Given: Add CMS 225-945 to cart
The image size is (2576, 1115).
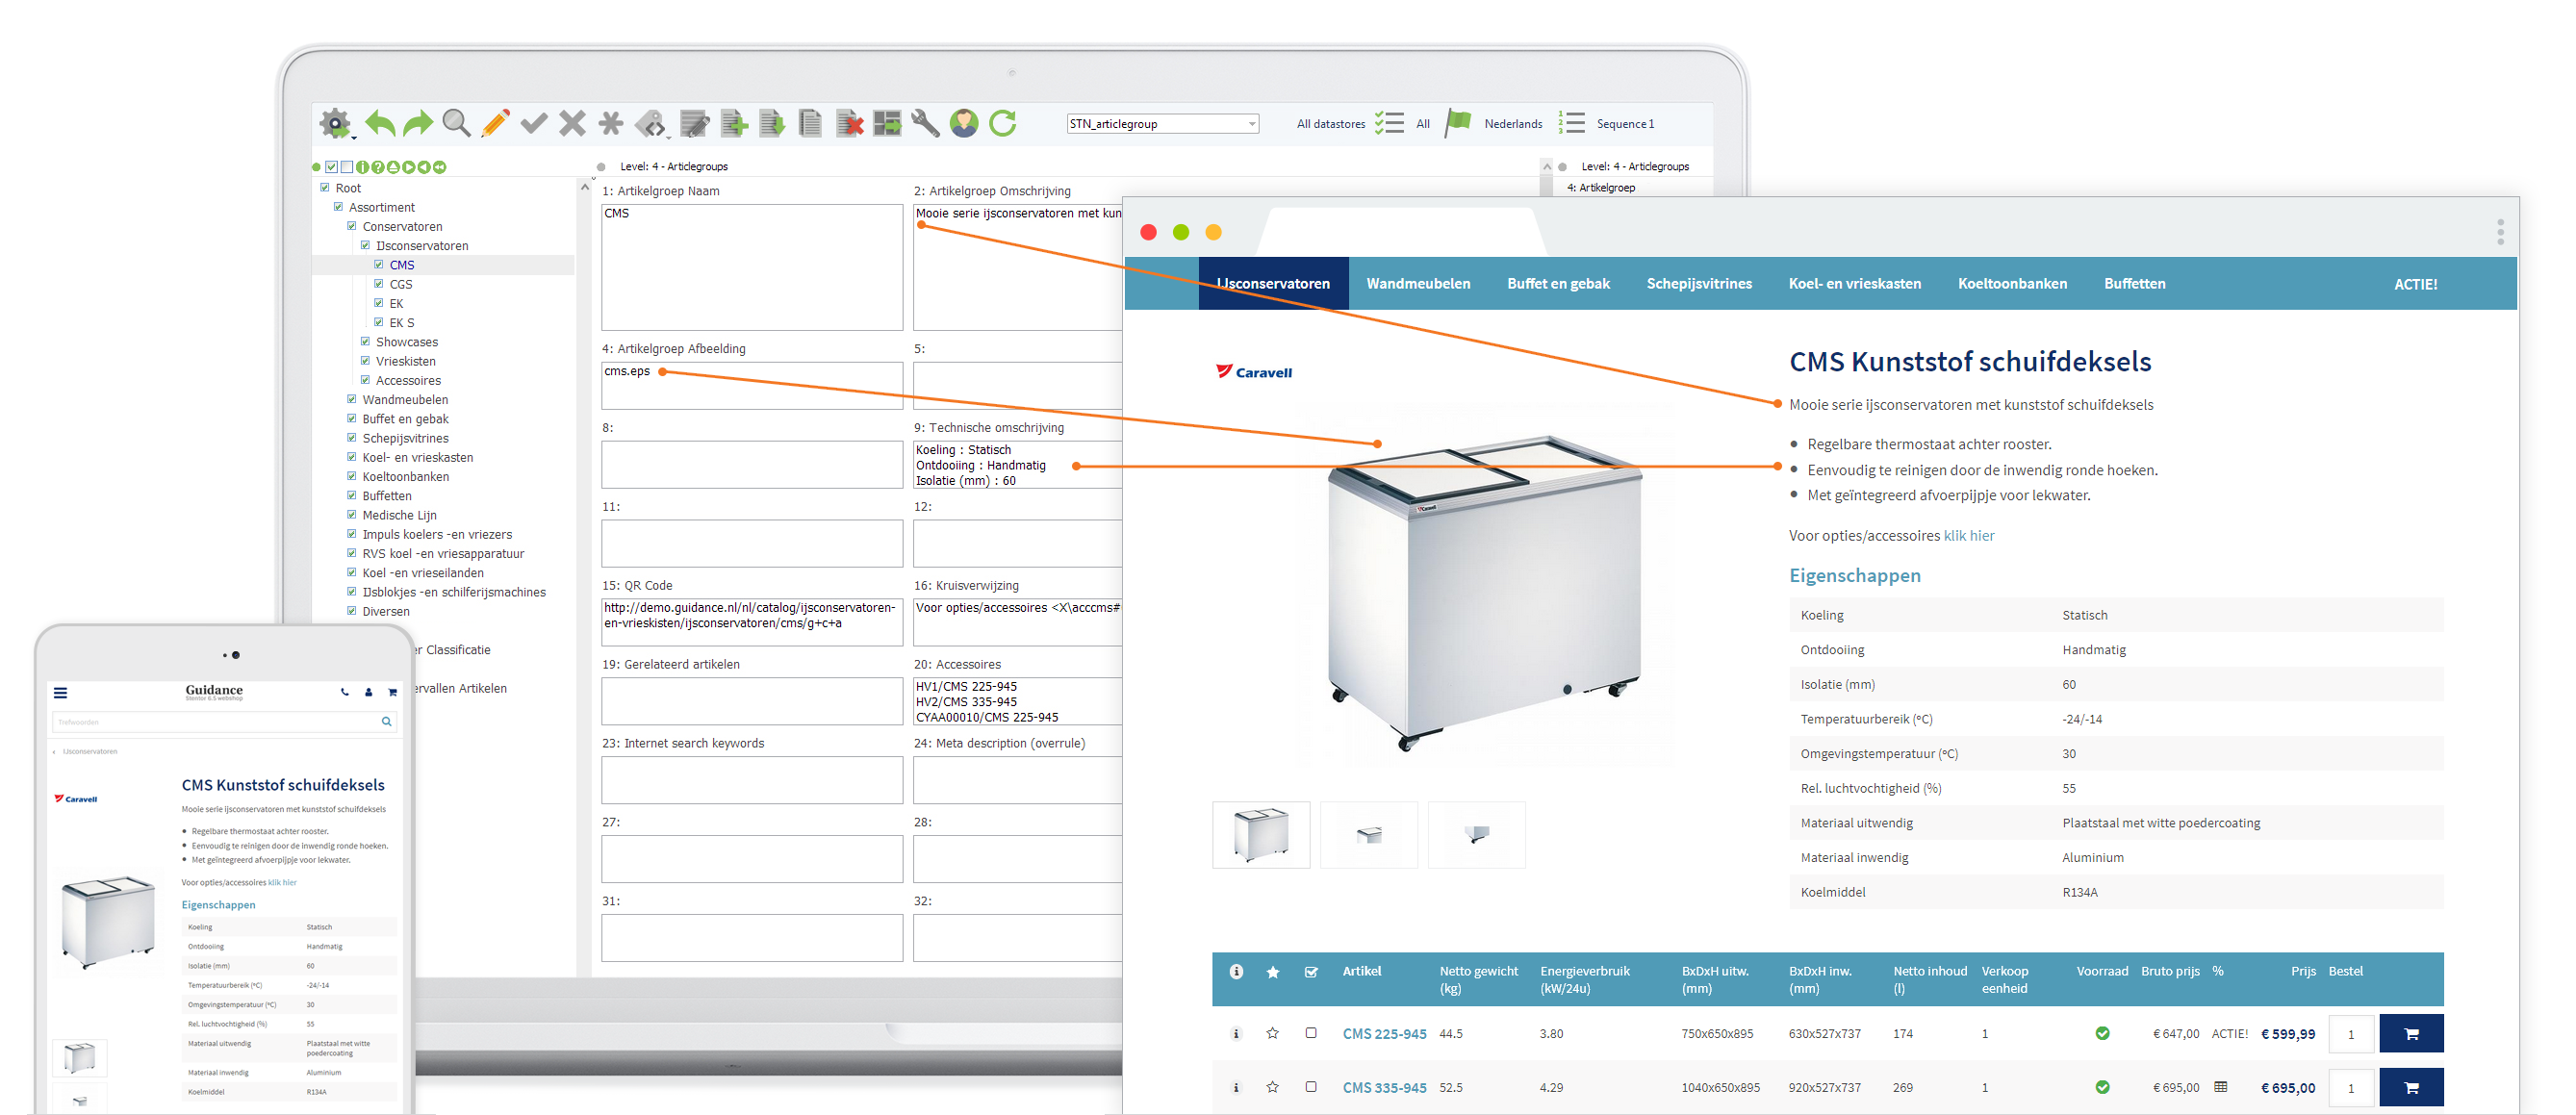Looking at the screenshot, I should [2411, 1034].
